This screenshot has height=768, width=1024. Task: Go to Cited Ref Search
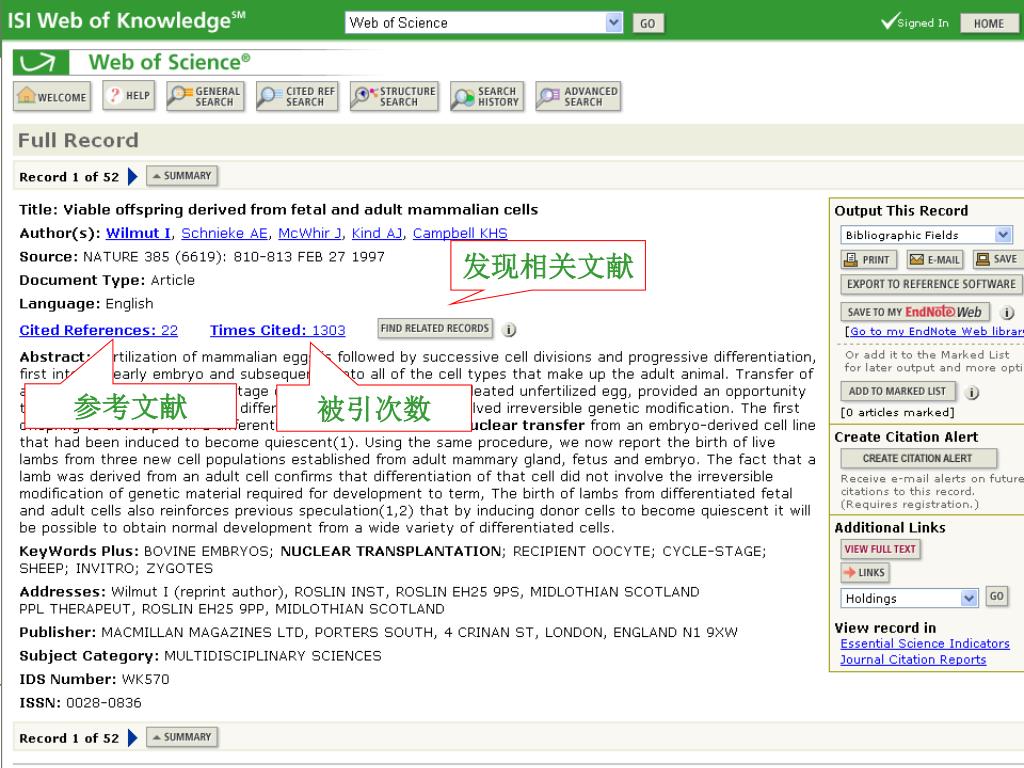(x=296, y=97)
